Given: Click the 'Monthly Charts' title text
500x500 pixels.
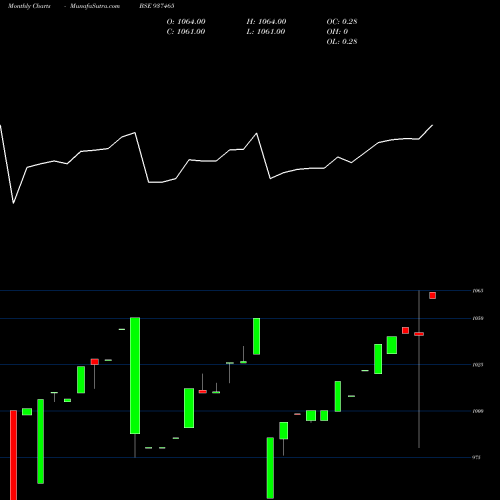Looking at the screenshot, I should tap(29, 6).
